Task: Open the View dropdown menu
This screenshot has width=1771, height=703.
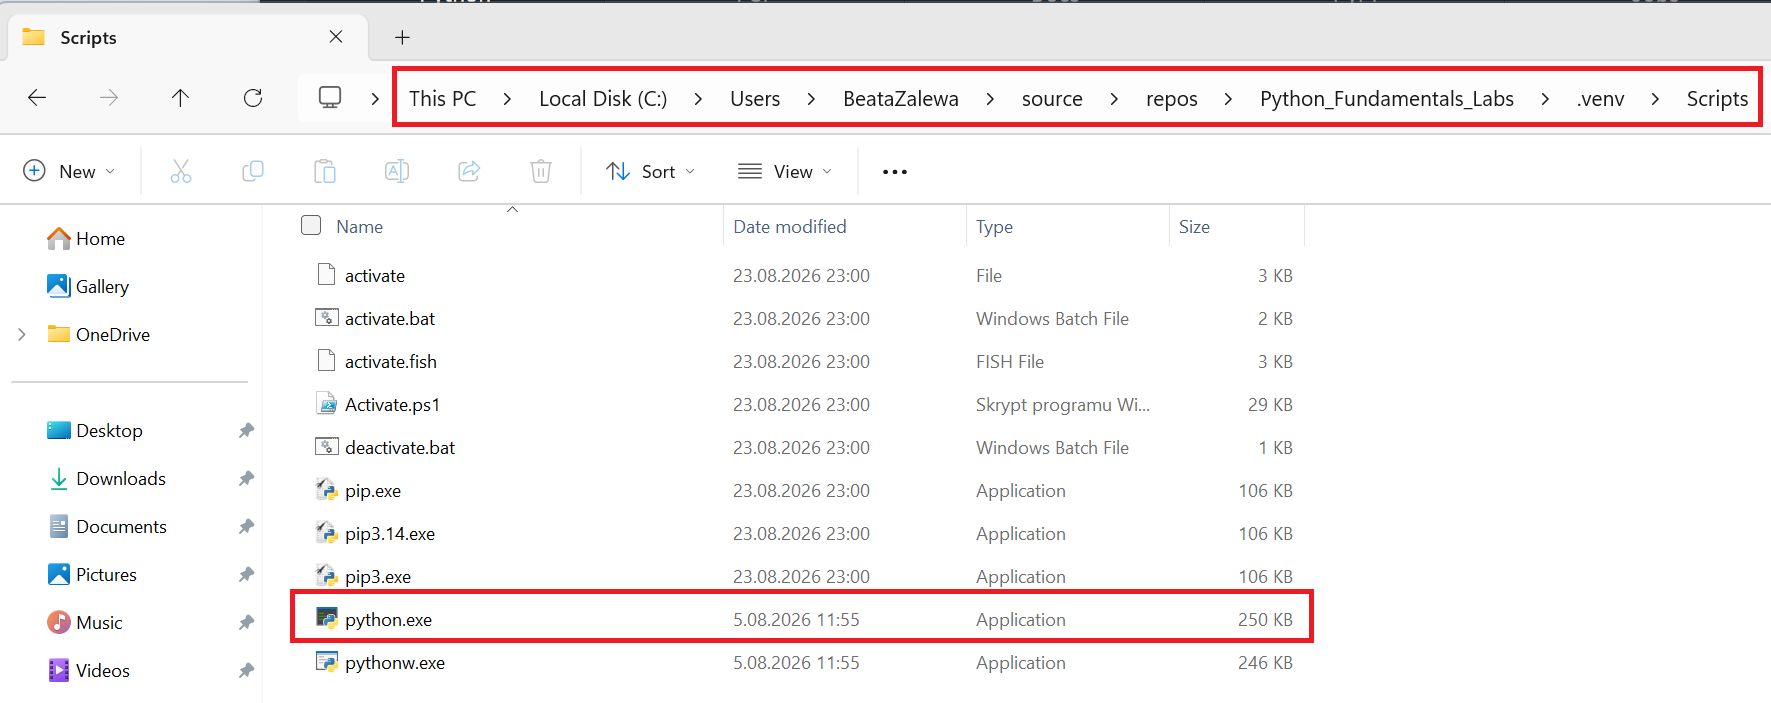Action: tap(785, 171)
